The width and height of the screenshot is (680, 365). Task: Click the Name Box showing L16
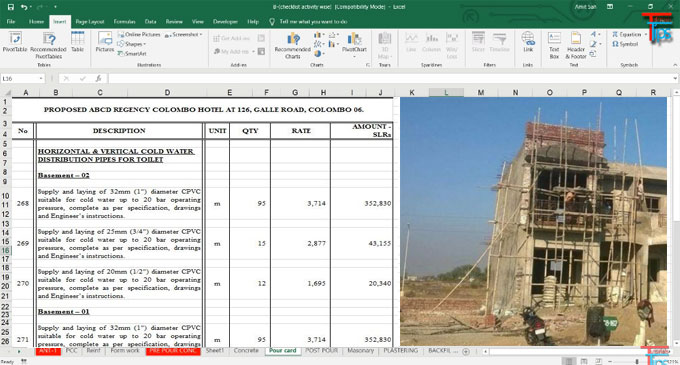tap(23, 78)
